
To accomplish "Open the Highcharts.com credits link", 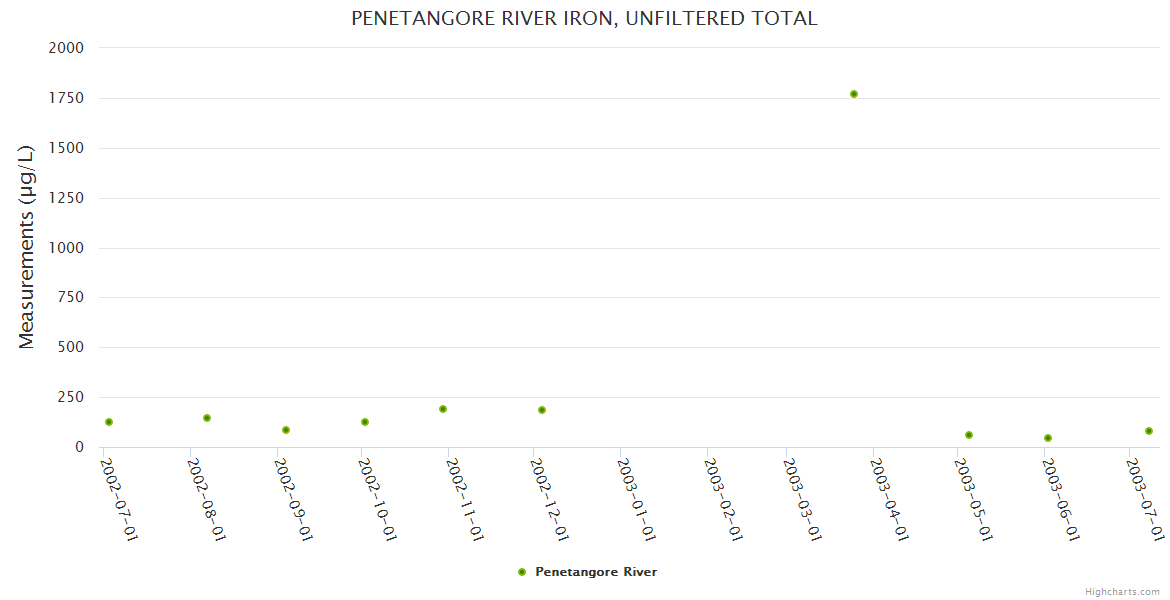I will pyautogui.click(x=1122, y=592).
